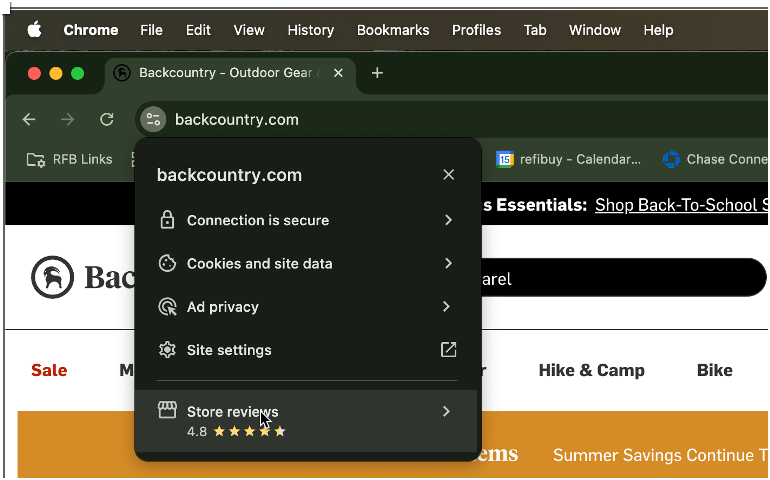Select the Backcountry - Outdoor Gear tab
Image resolution: width=770 pixels, height=480 pixels.
click(230, 73)
